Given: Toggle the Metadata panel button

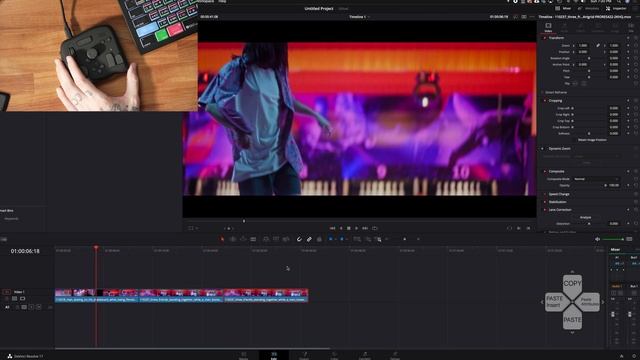Looking at the screenshot, I should 589,8.
